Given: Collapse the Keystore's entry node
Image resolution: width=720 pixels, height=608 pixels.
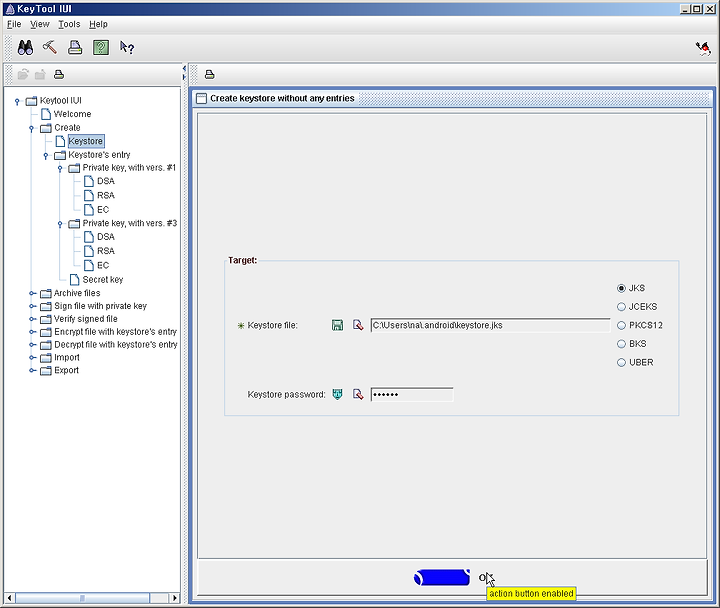Looking at the screenshot, I should (45, 156).
